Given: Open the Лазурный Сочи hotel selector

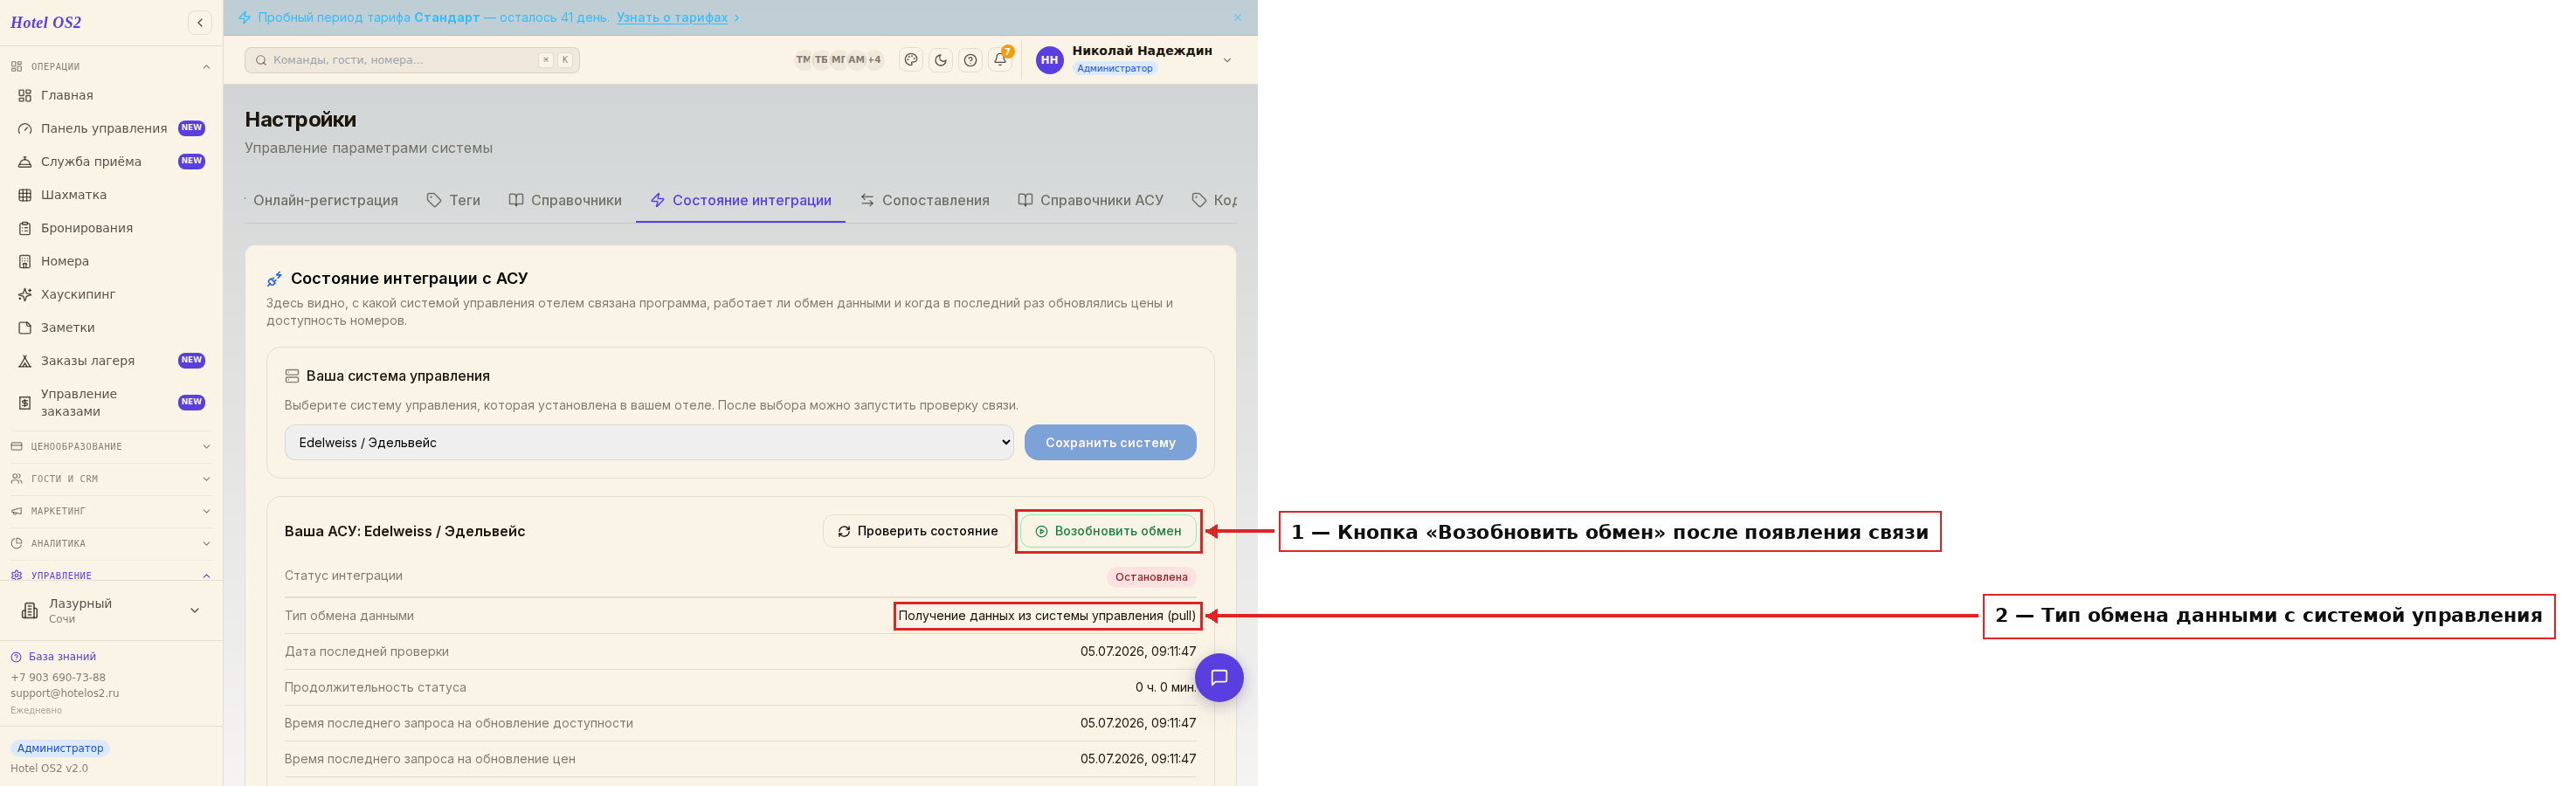Looking at the screenshot, I should (111, 610).
